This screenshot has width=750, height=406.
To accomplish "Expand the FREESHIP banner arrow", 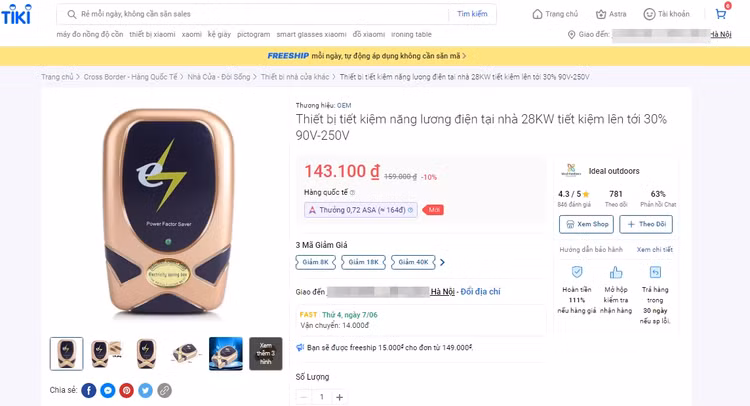I will pyautogui.click(x=464, y=56).
